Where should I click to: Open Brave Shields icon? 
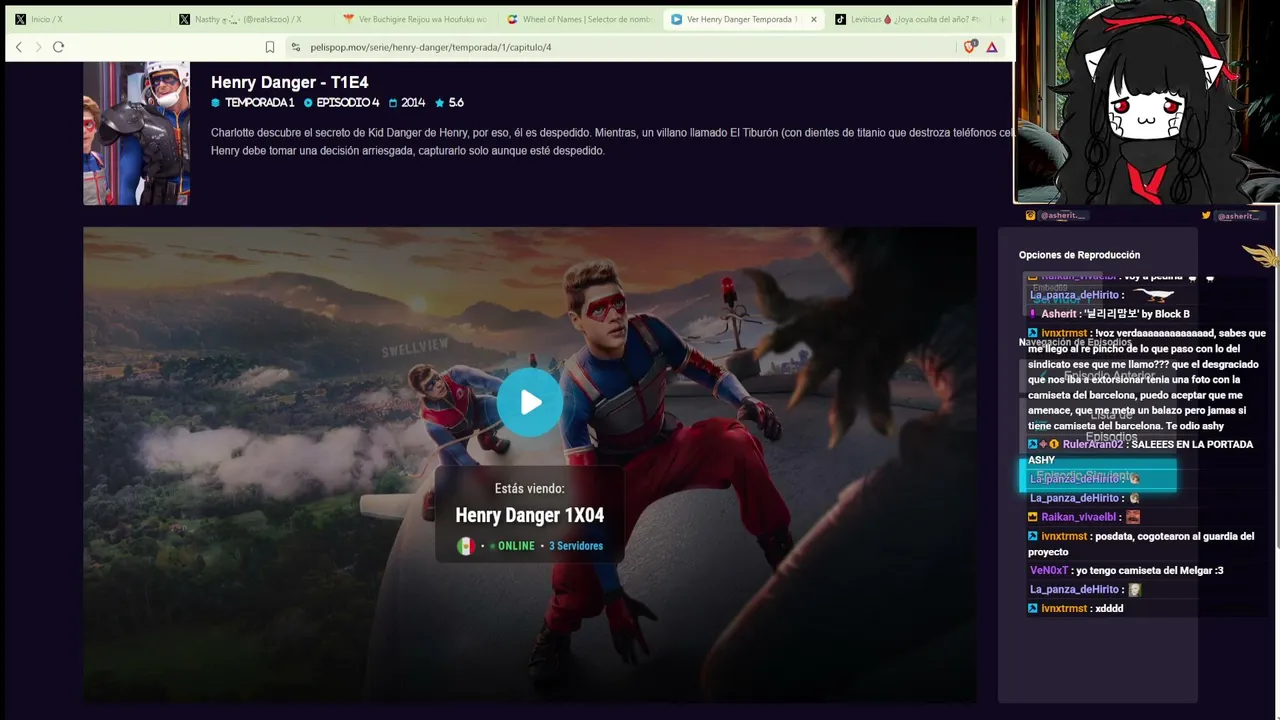(969, 47)
